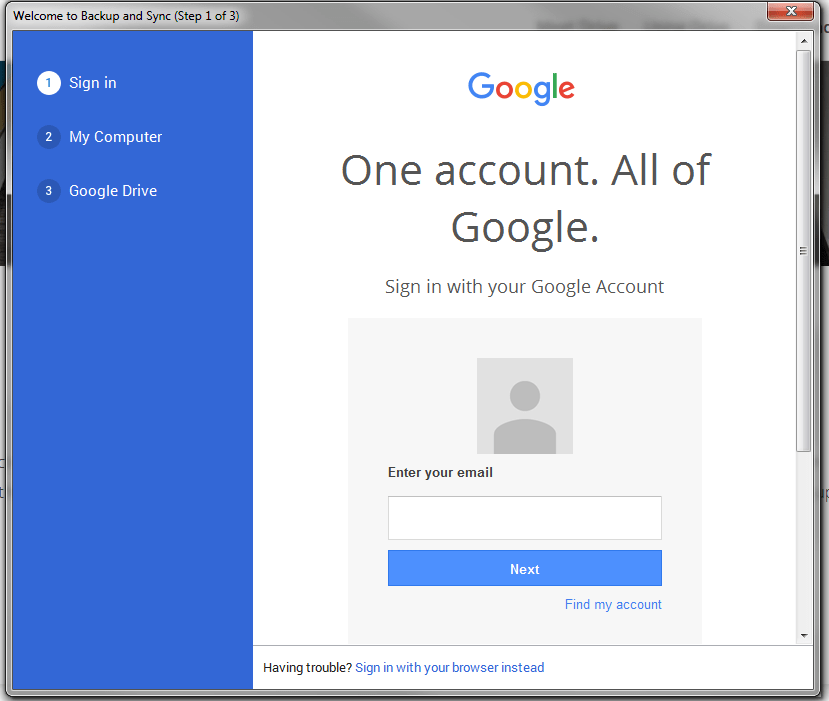Select the Google Drive step label
Viewport: 829px width, 701px height.
113,191
